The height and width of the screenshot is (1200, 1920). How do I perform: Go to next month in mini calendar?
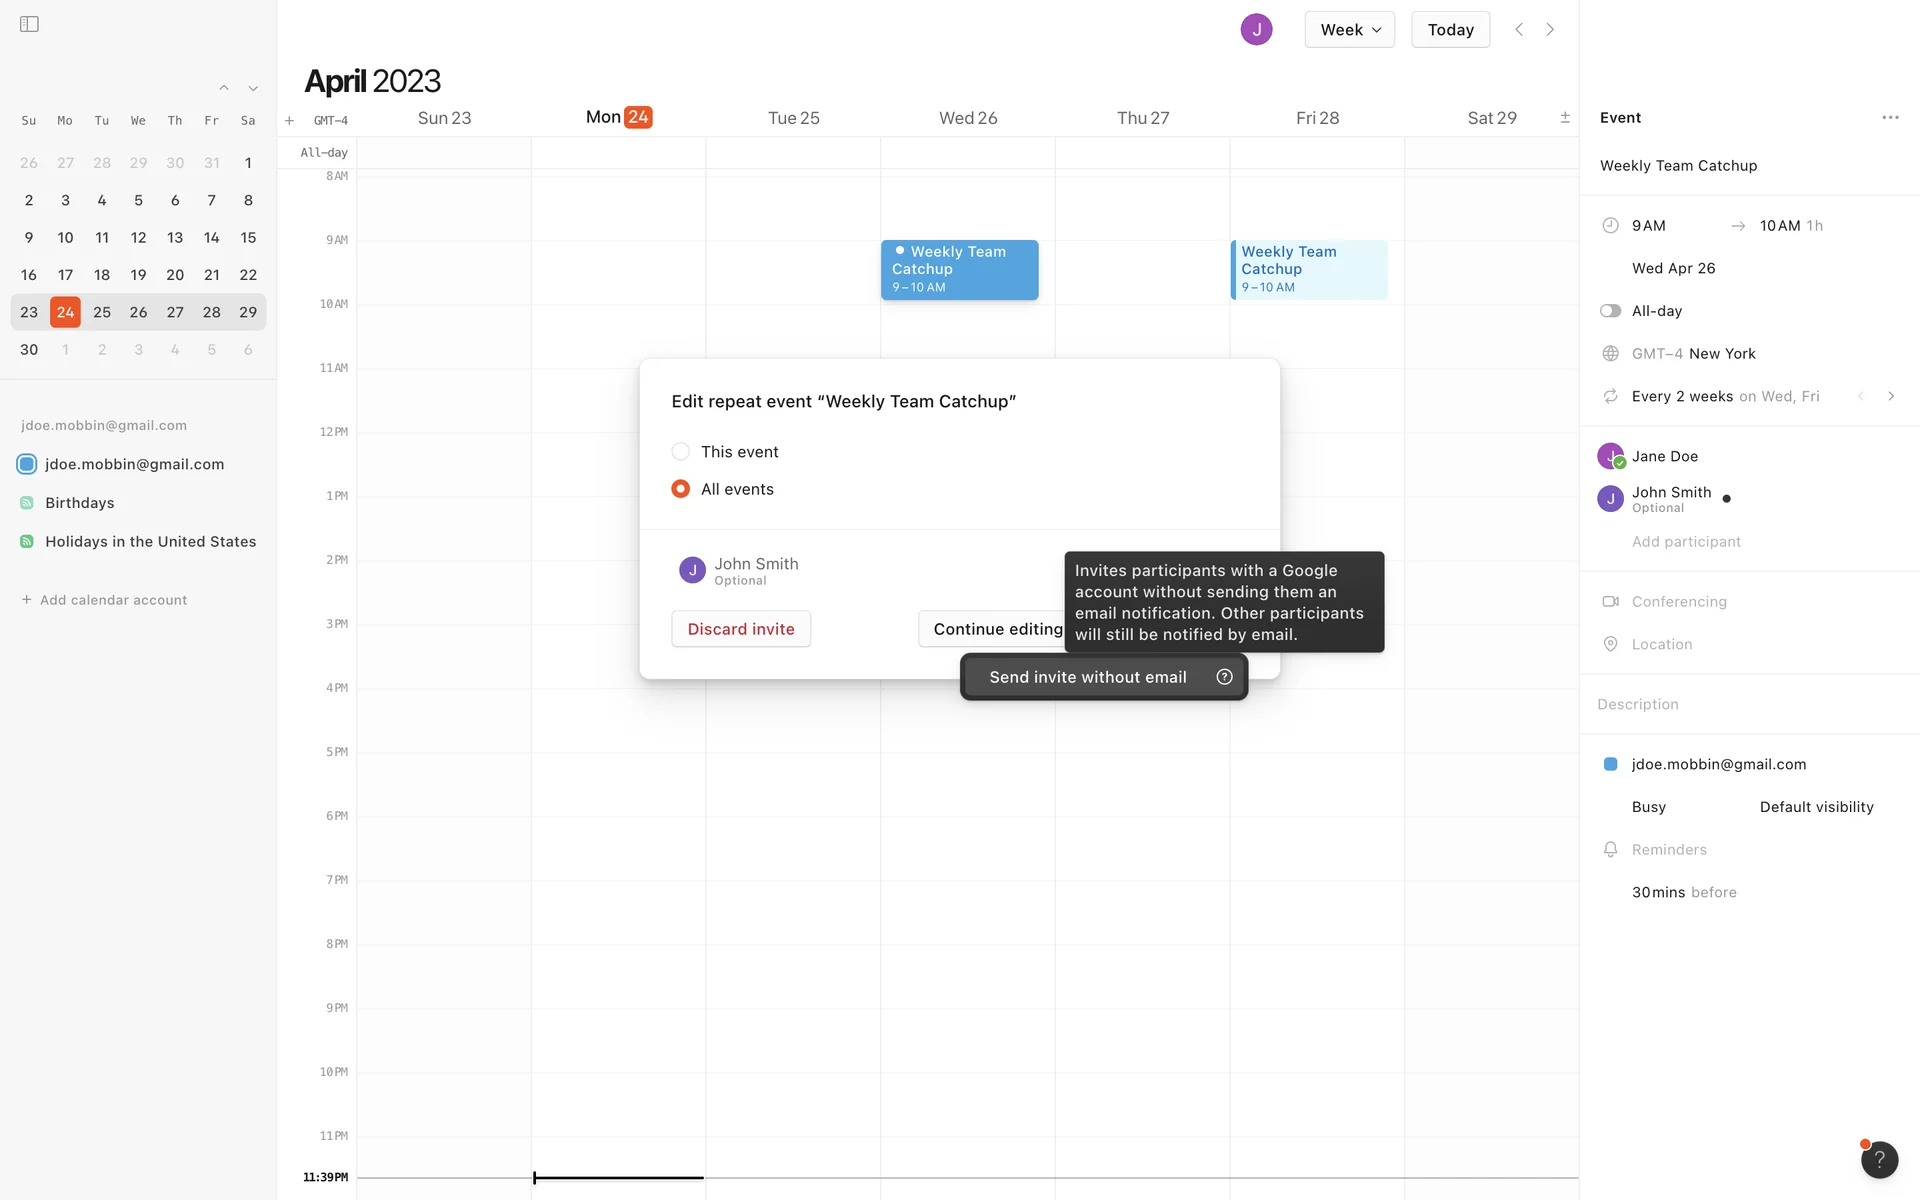[x=253, y=89]
